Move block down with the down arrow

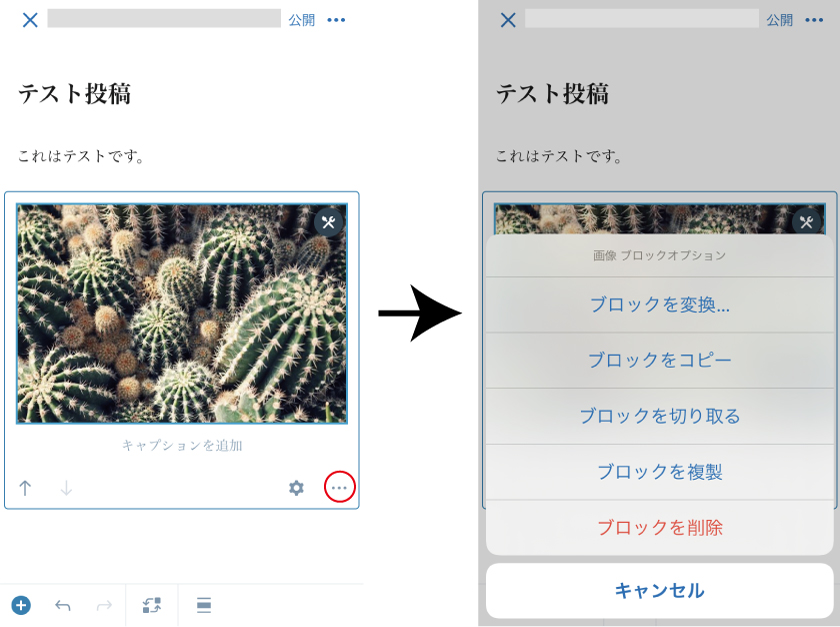(x=66, y=488)
